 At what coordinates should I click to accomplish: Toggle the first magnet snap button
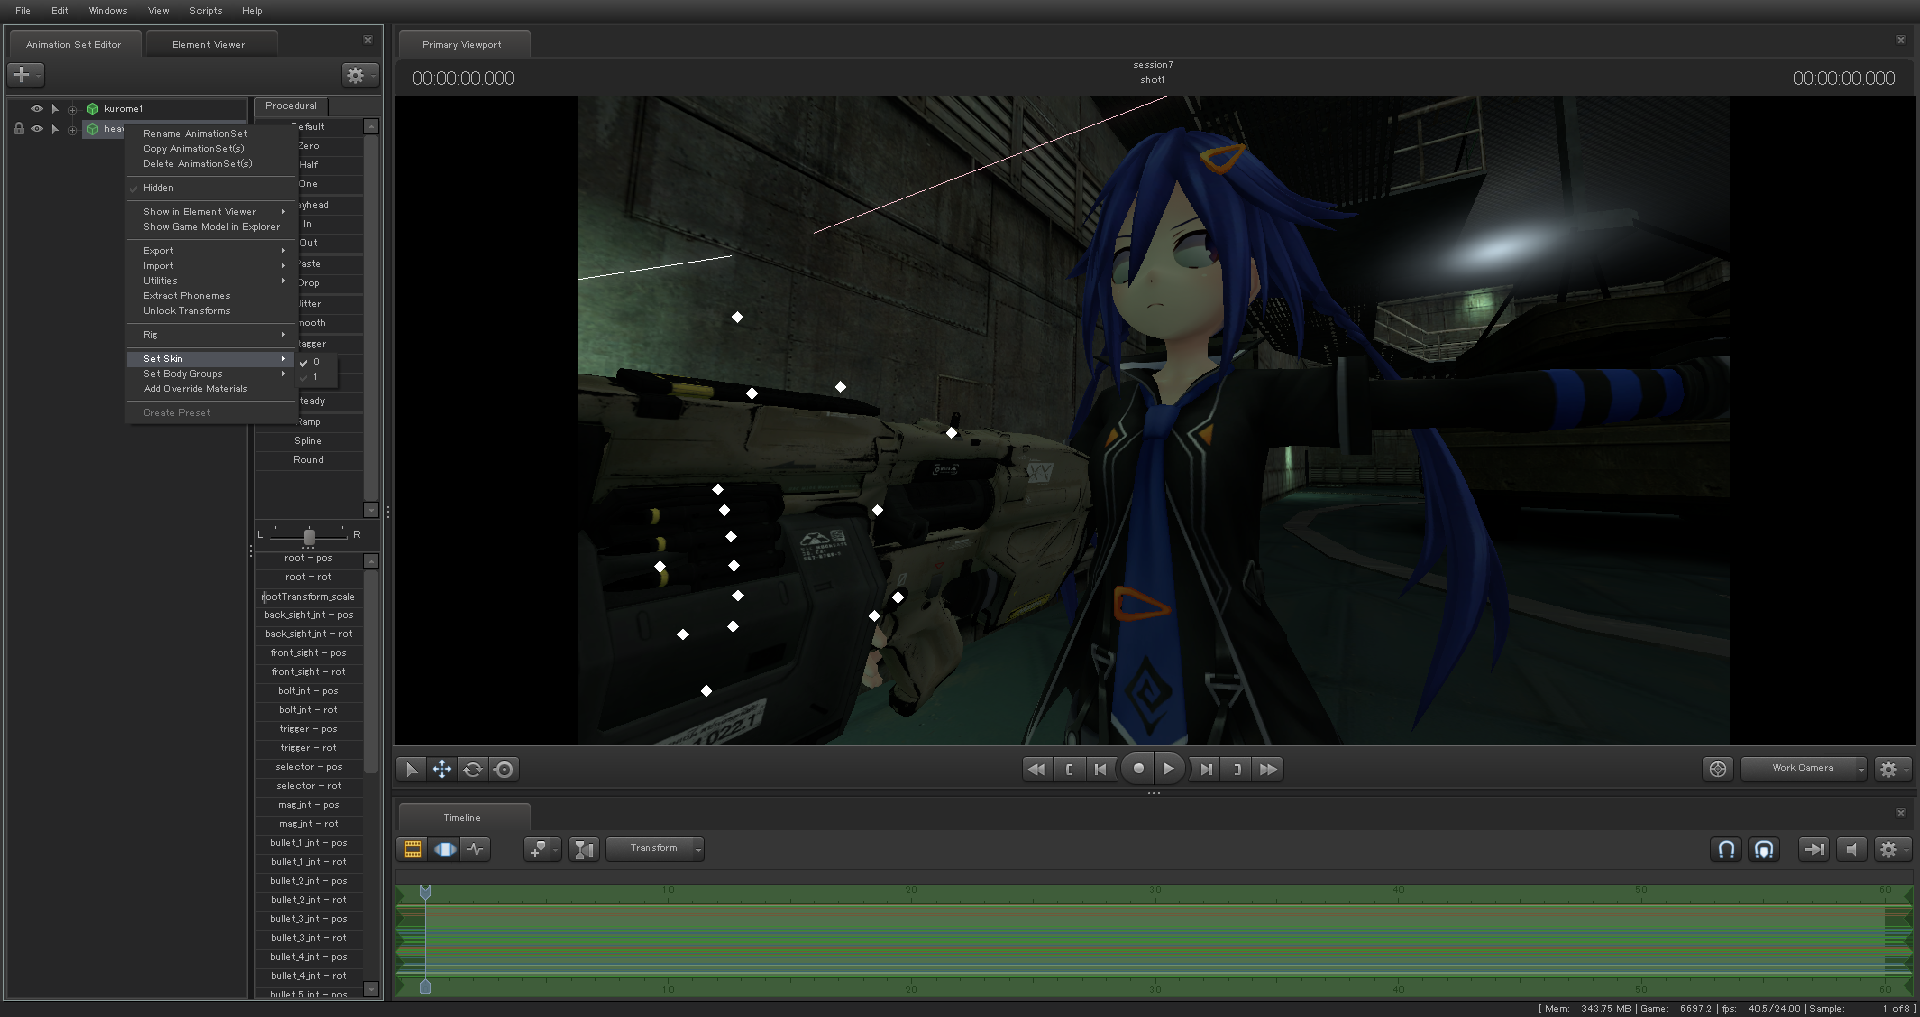1726,849
